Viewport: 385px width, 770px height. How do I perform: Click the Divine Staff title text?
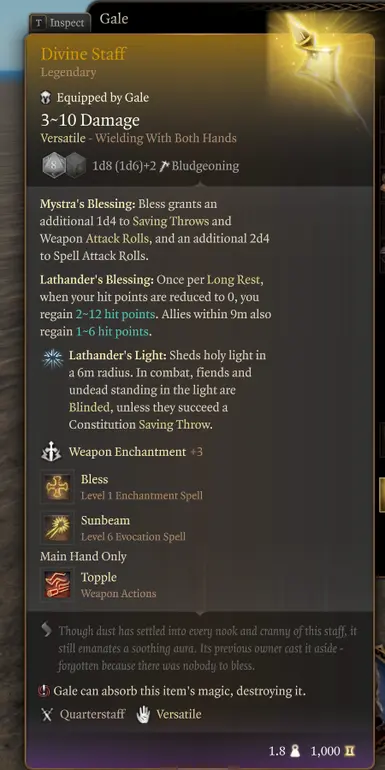[x=83, y=54]
